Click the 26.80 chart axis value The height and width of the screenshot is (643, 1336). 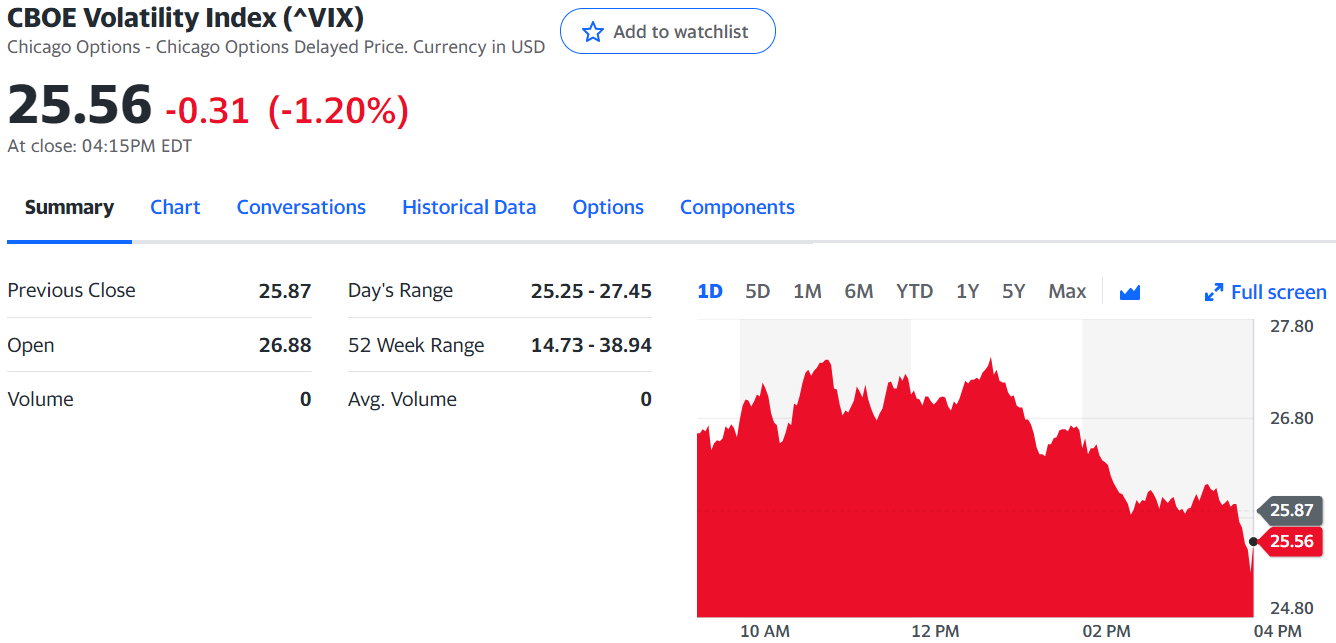tap(1291, 418)
